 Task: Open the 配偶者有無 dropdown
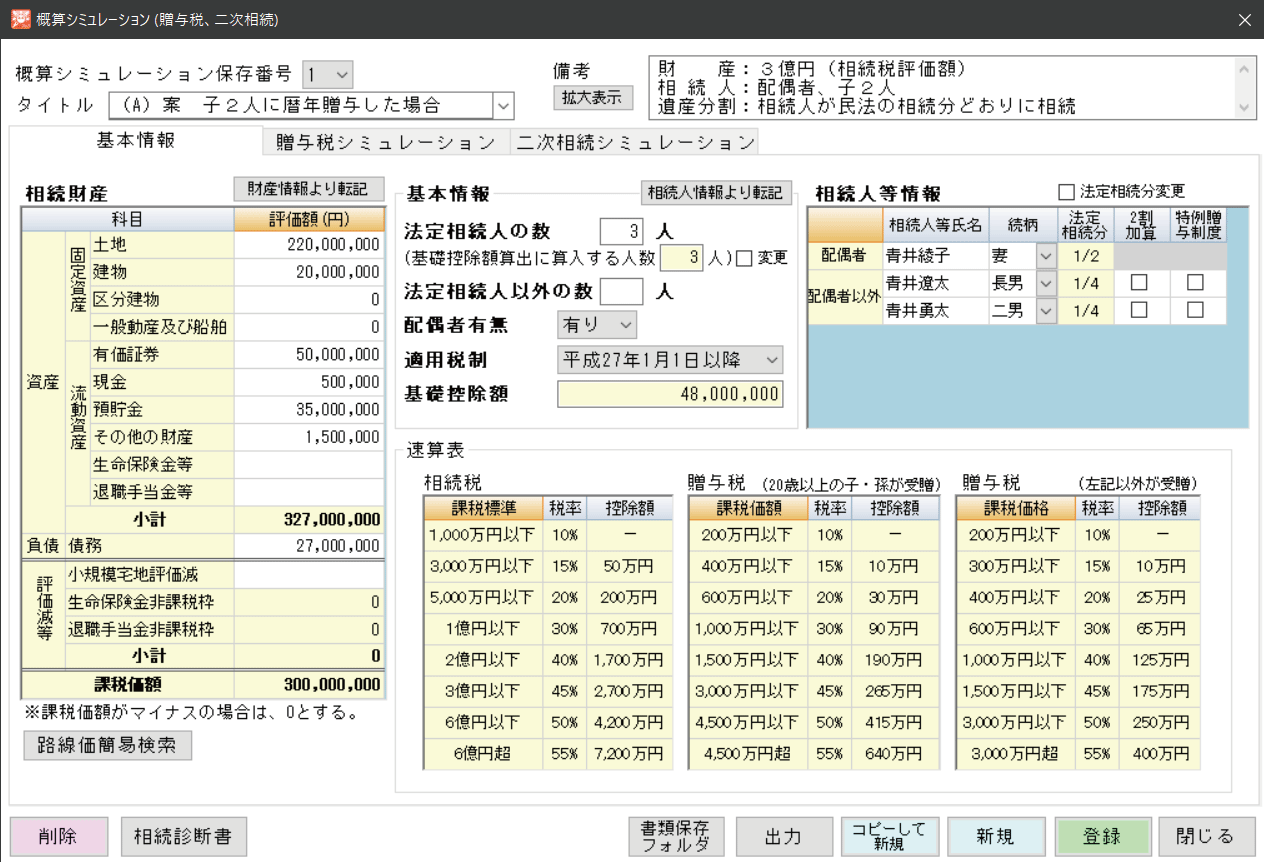point(626,324)
